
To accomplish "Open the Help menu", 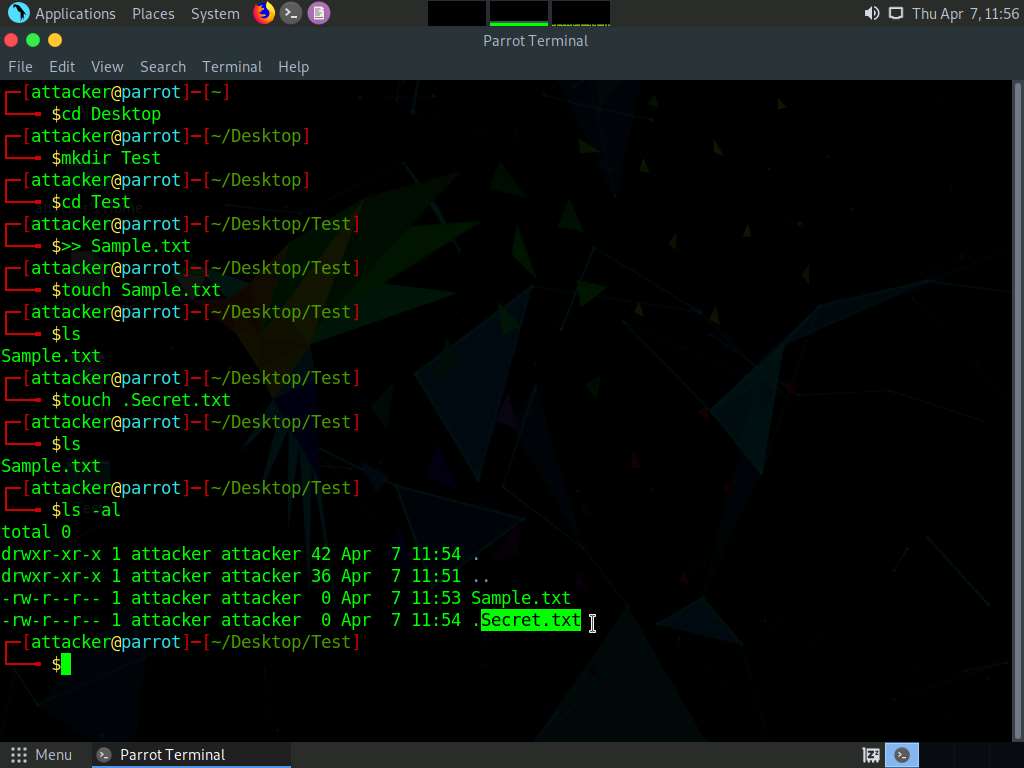I will click(x=293, y=66).
